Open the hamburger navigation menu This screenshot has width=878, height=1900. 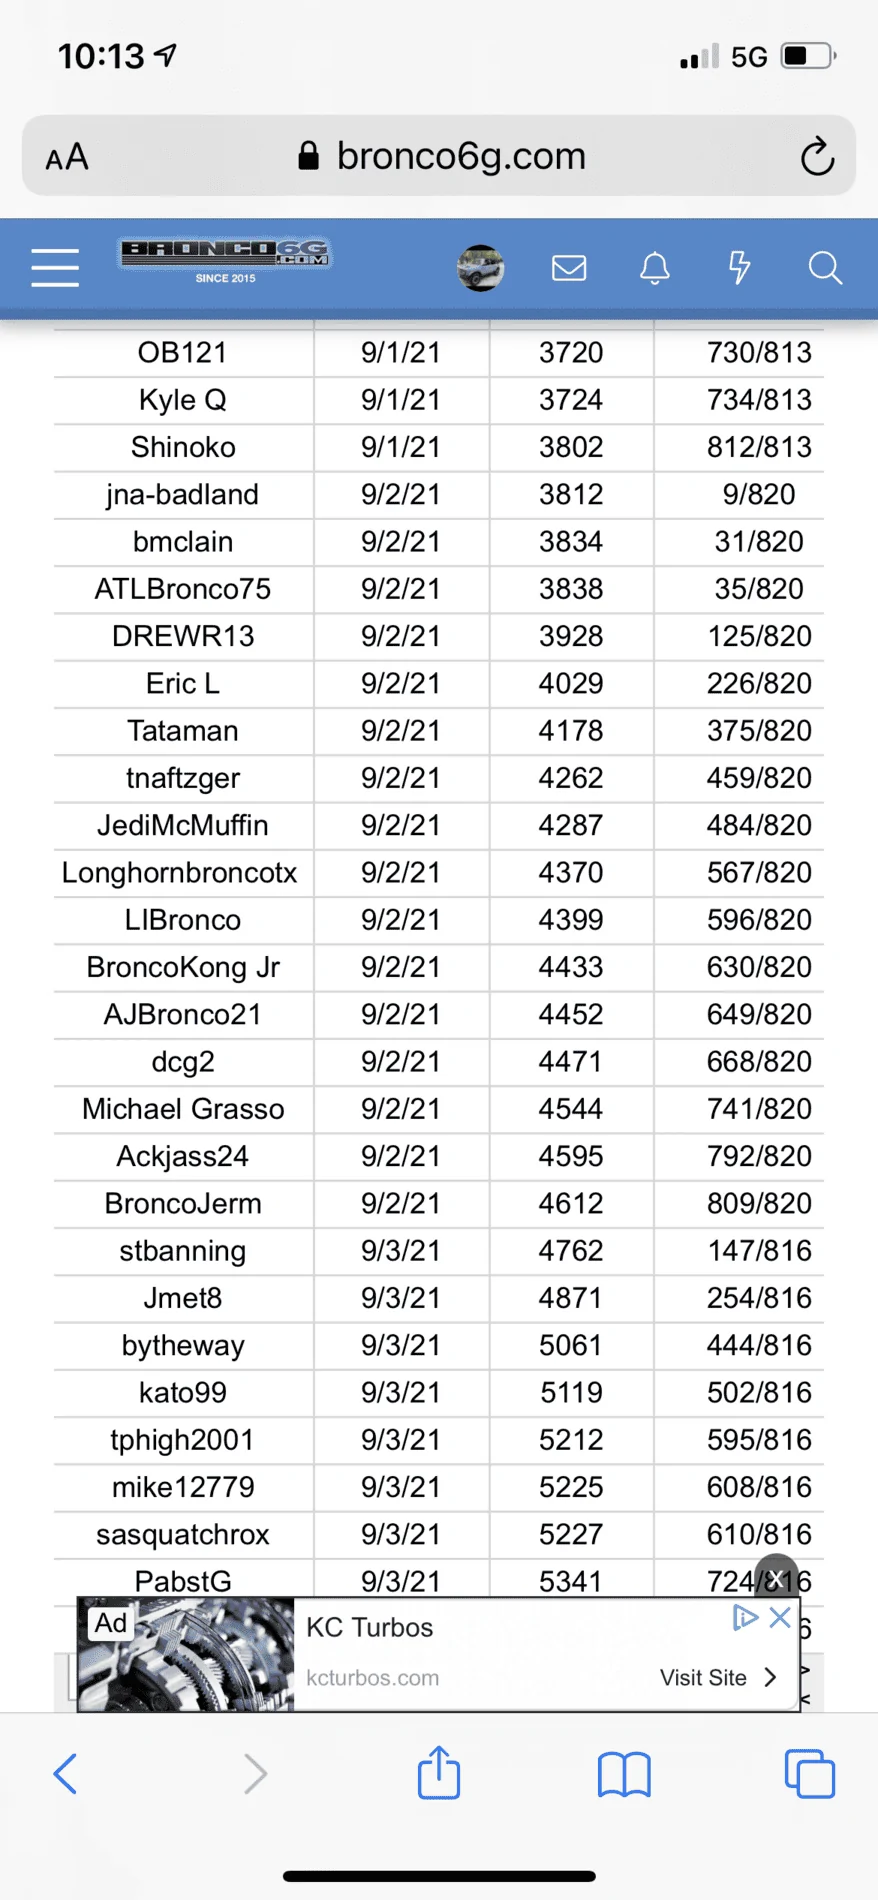(55, 268)
